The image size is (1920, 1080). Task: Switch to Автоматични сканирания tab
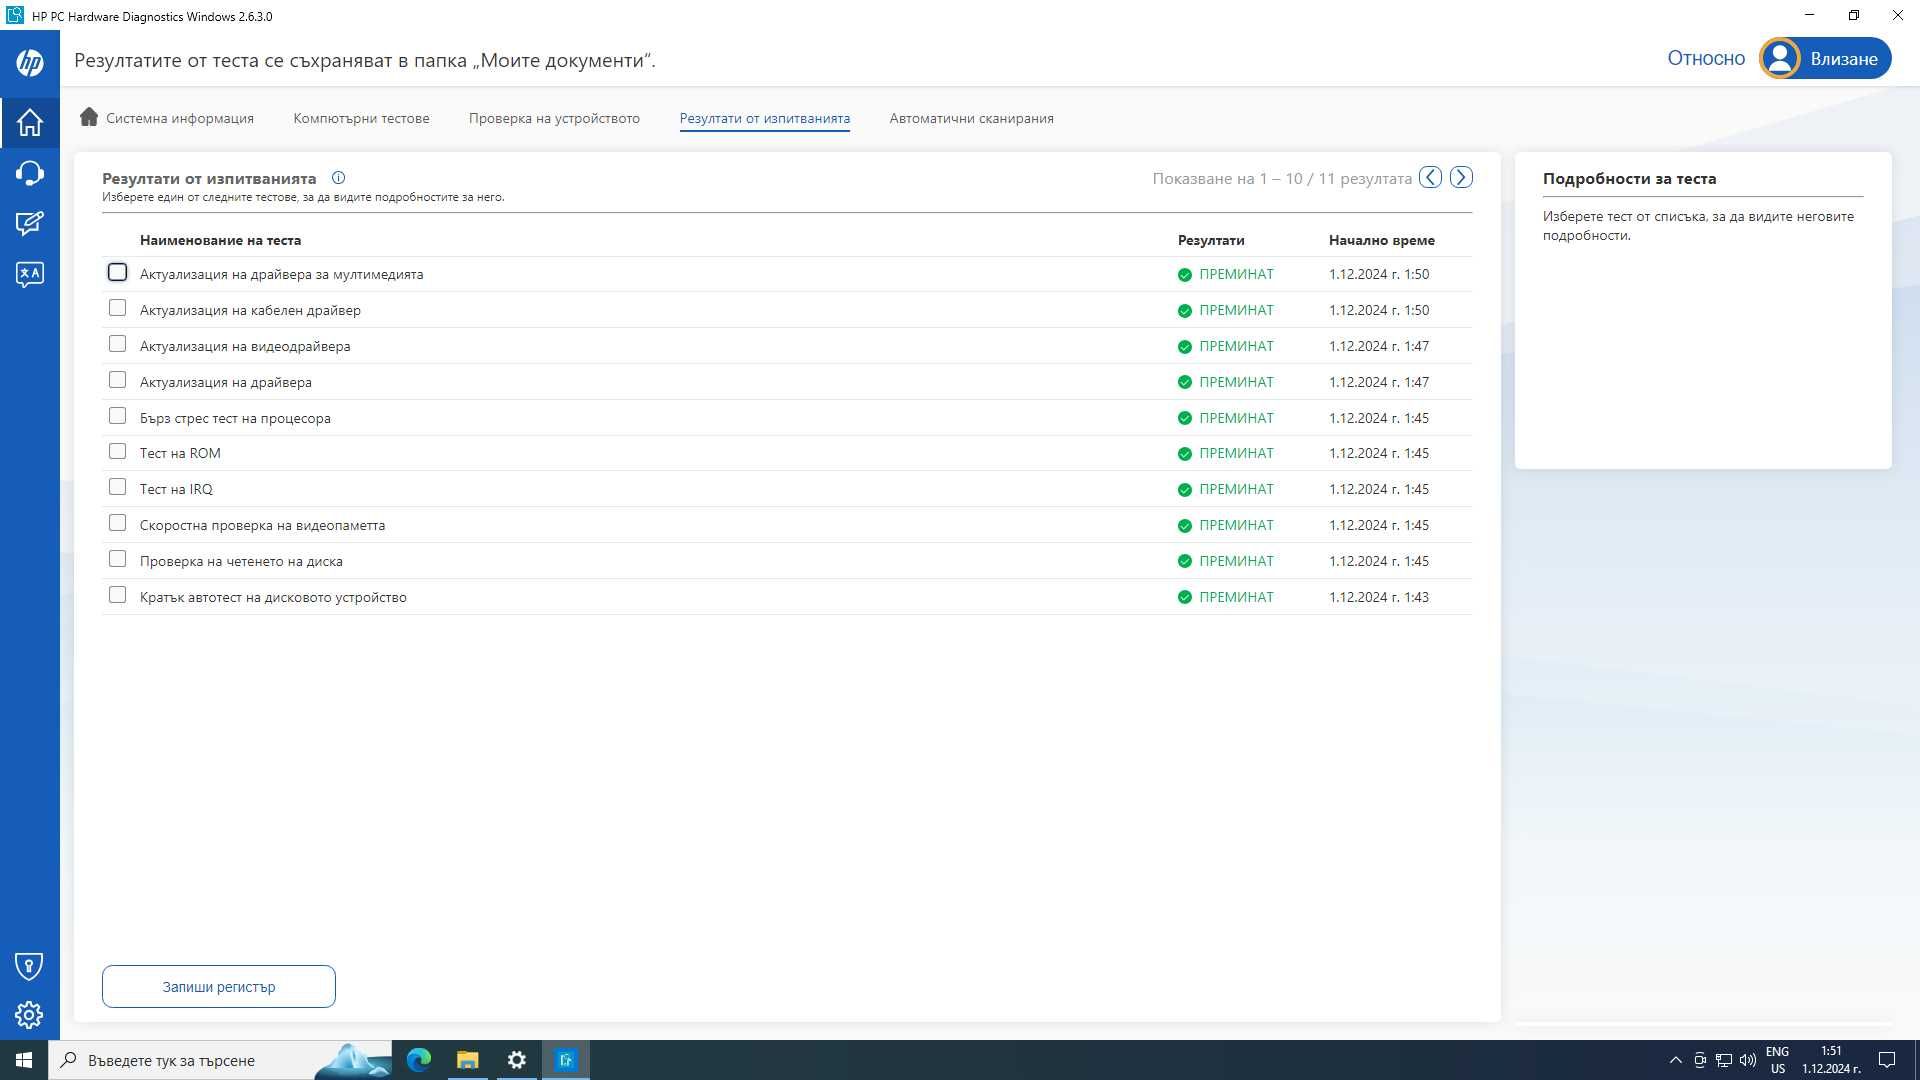pos(971,118)
